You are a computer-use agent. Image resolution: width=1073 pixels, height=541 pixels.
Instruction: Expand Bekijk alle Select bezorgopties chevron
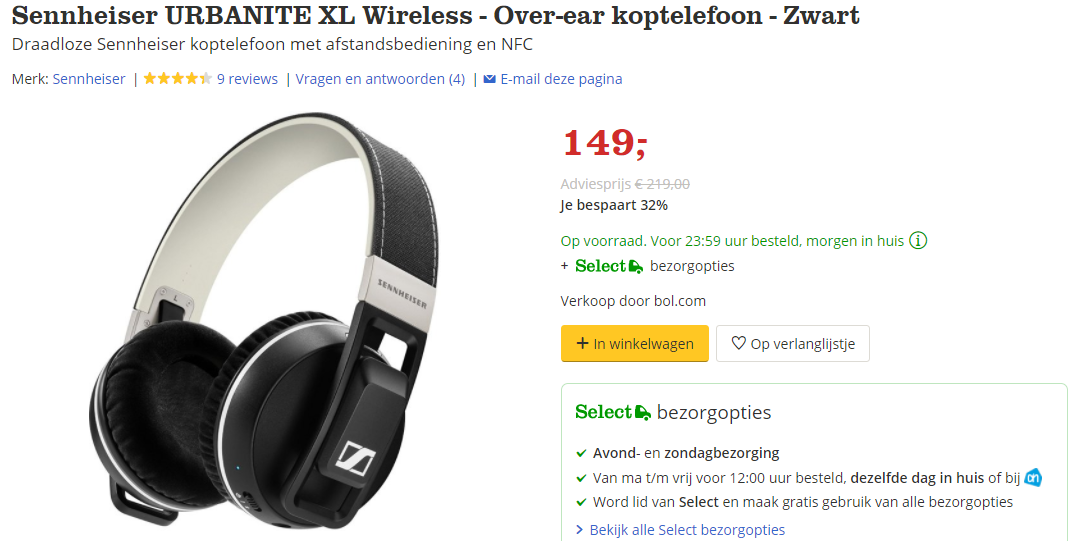[x=580, y=530]
